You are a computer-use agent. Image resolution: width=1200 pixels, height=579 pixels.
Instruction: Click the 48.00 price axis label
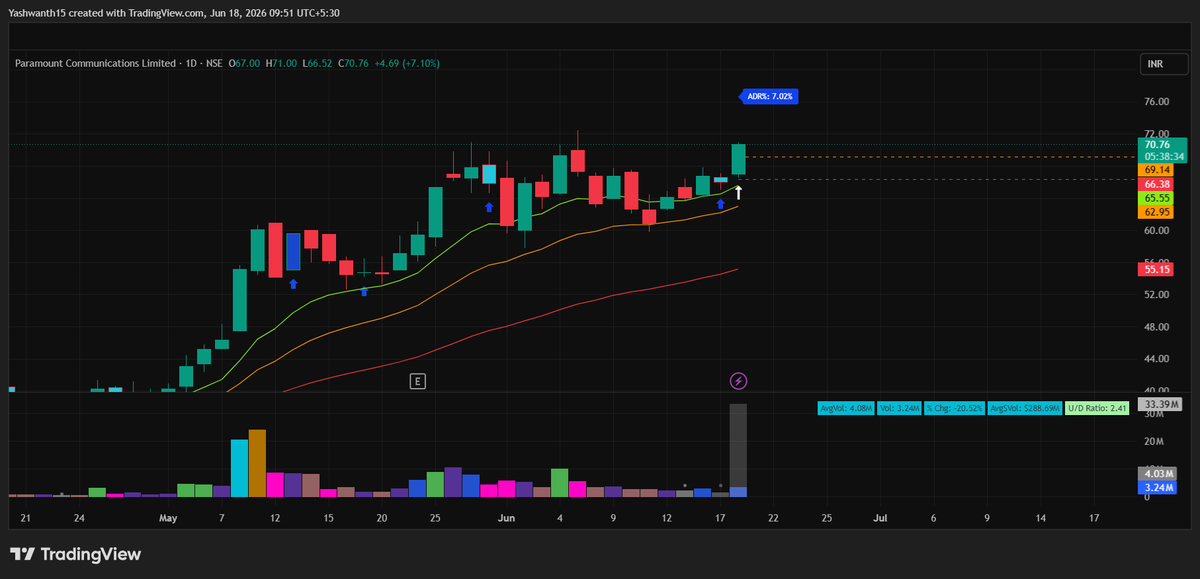pos(1156,327)
